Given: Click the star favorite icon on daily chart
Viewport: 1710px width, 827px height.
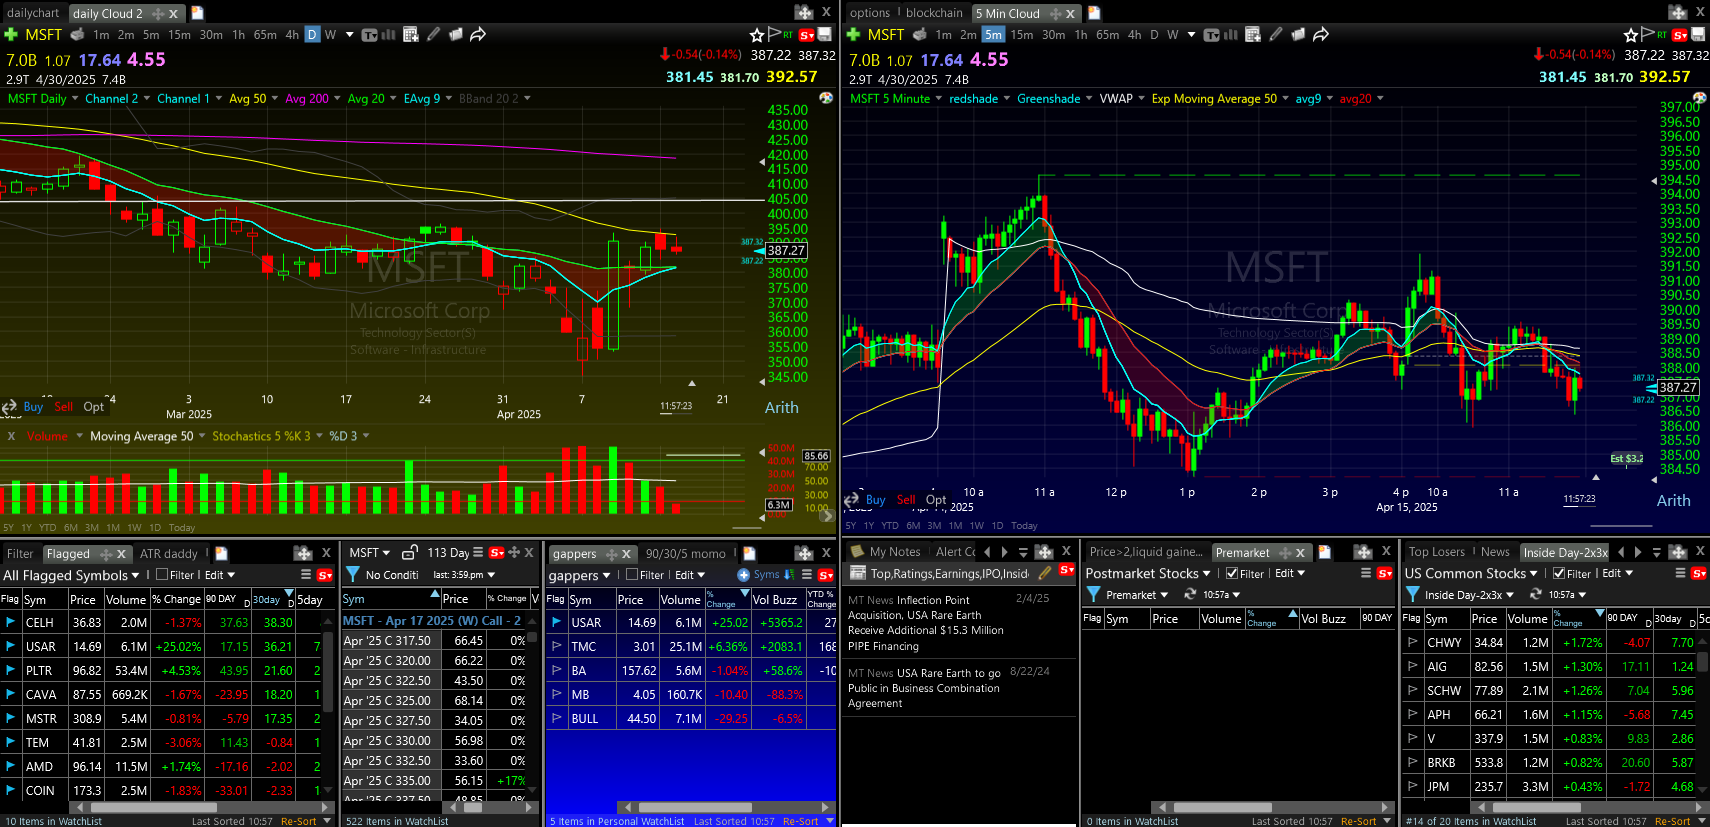Looking at the screenshot, I should (x=757, y=35).
